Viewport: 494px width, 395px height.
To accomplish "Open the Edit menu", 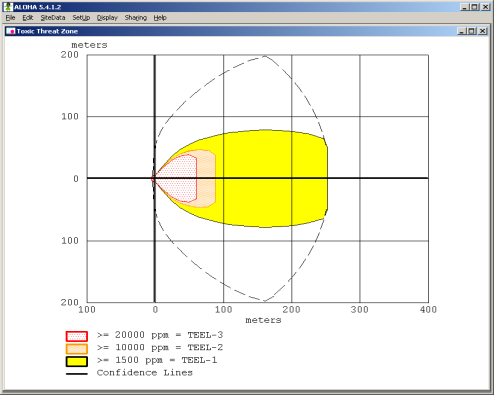I will click(x=28, y=18).
